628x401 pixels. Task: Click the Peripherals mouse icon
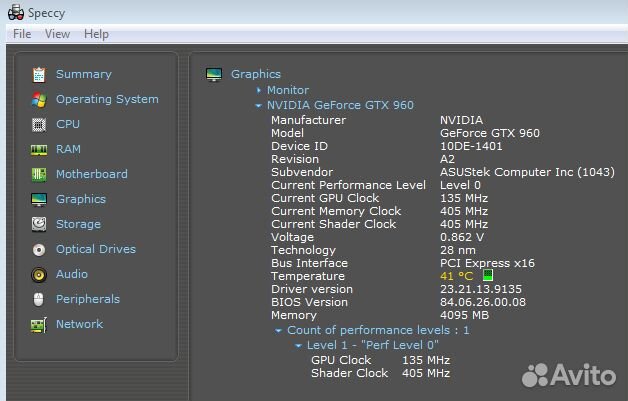coord(38,299)
